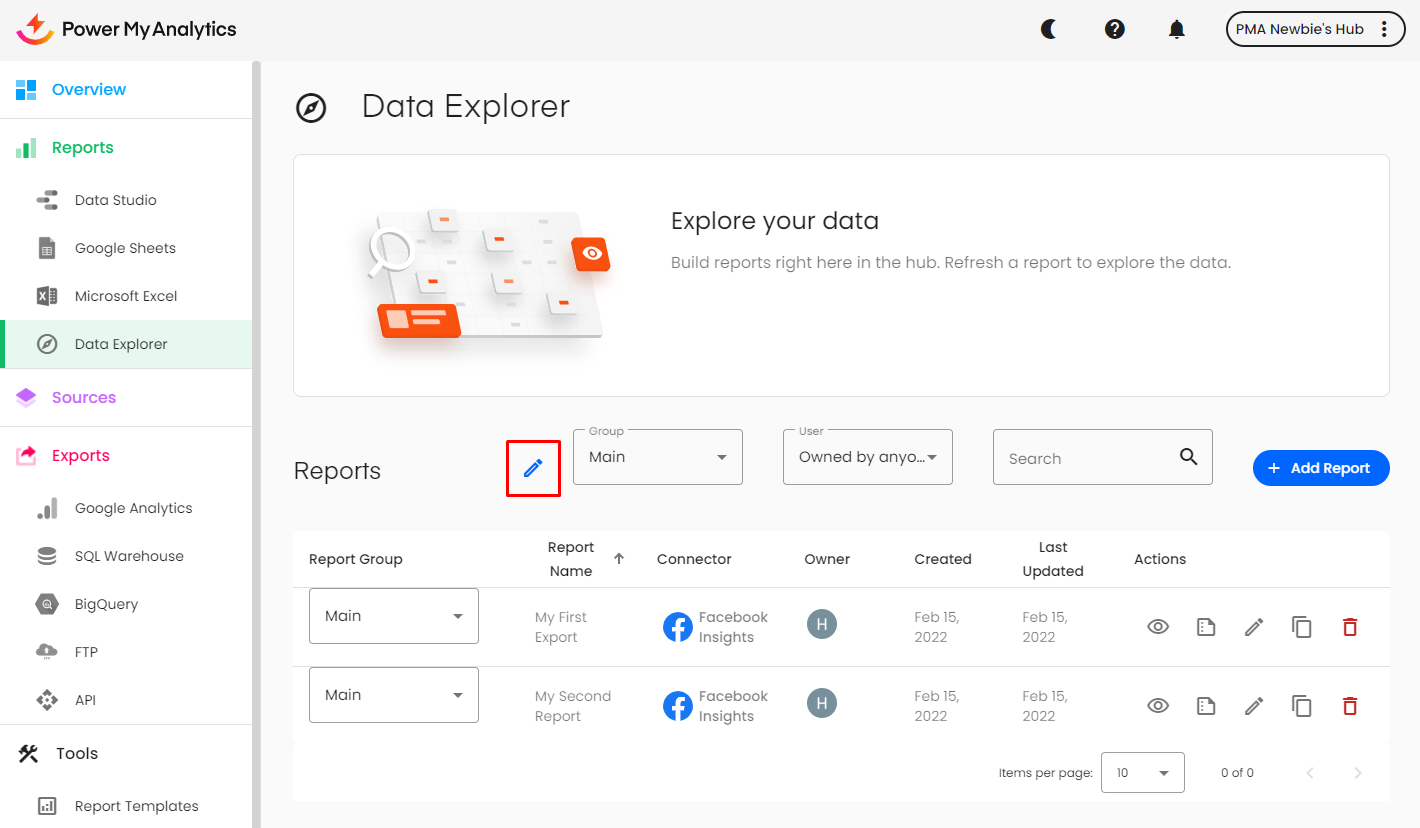Click the Add Report button

1321,468
